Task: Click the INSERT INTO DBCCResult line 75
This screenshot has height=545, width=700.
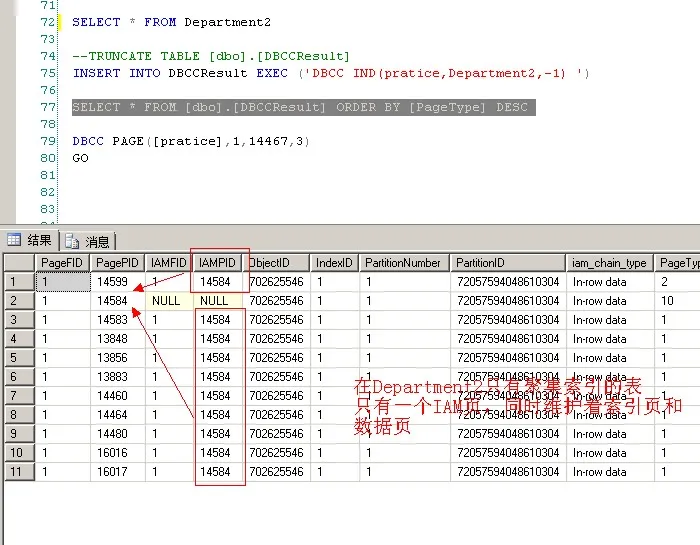Action: coord(331,73)
